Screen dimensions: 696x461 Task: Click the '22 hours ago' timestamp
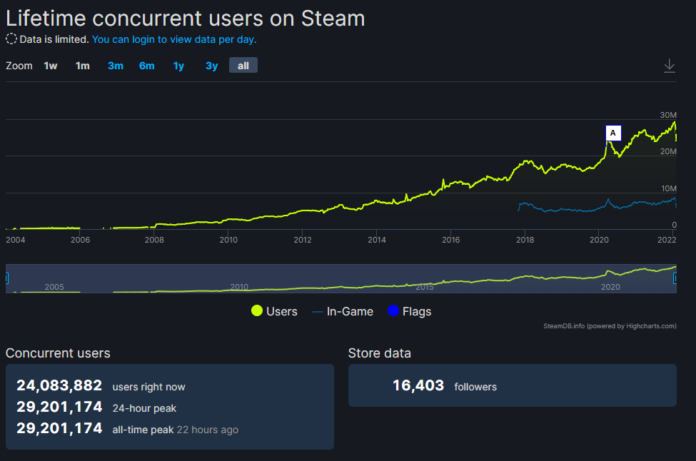(208, 429)
